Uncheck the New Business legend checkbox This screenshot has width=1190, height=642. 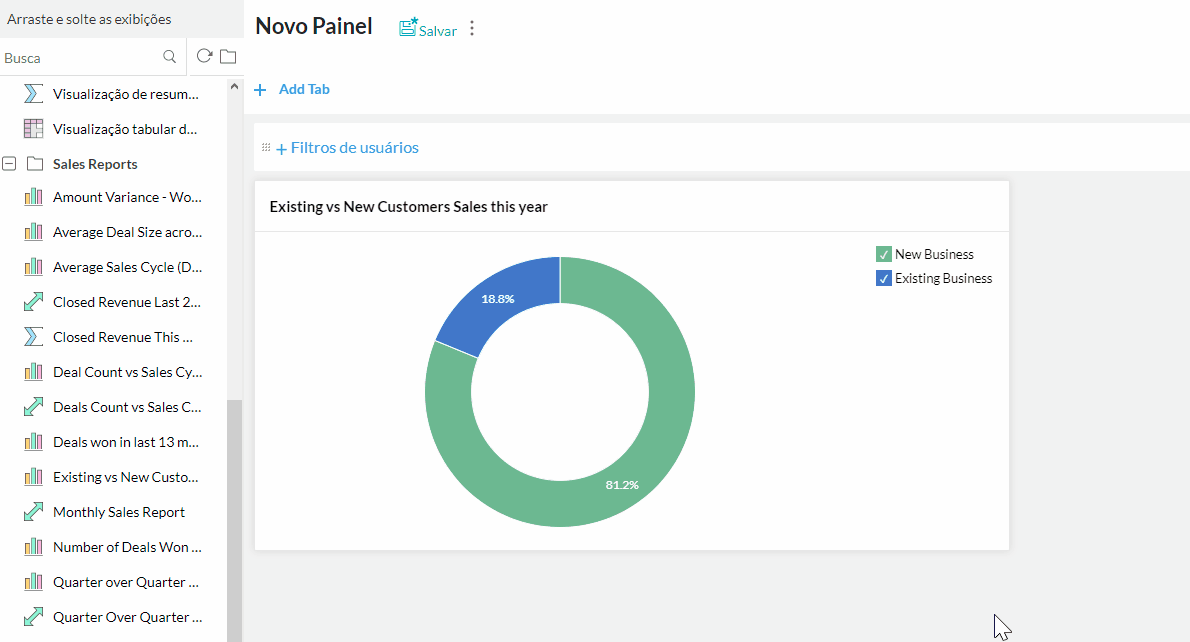click(x=883, y=254)
